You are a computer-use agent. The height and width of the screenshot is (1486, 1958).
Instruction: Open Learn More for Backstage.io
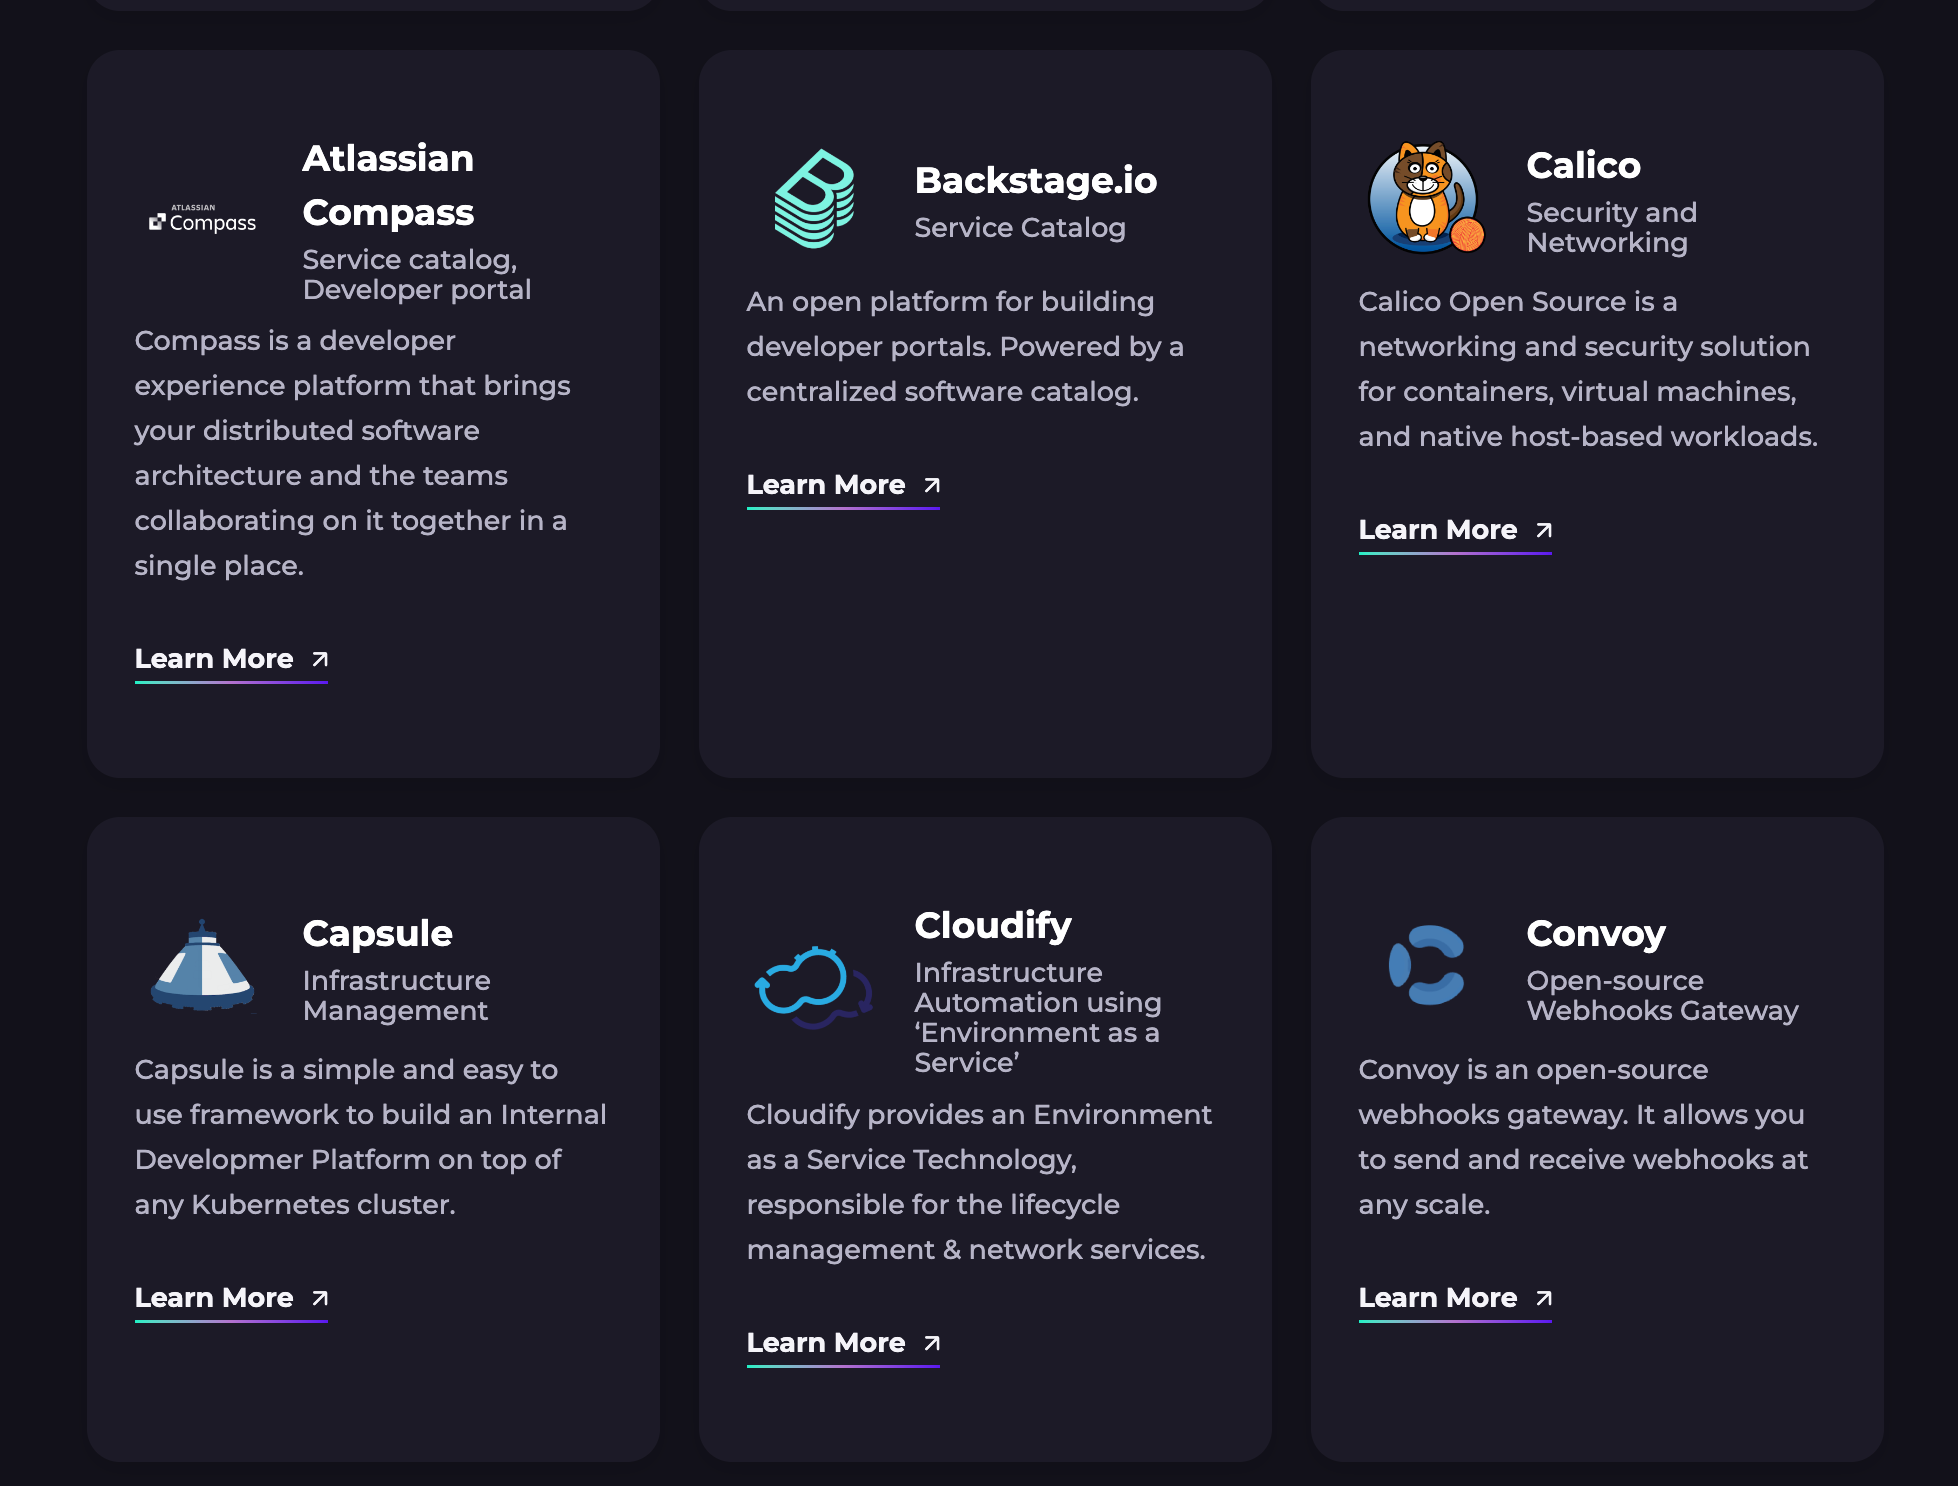click(843, 486)
